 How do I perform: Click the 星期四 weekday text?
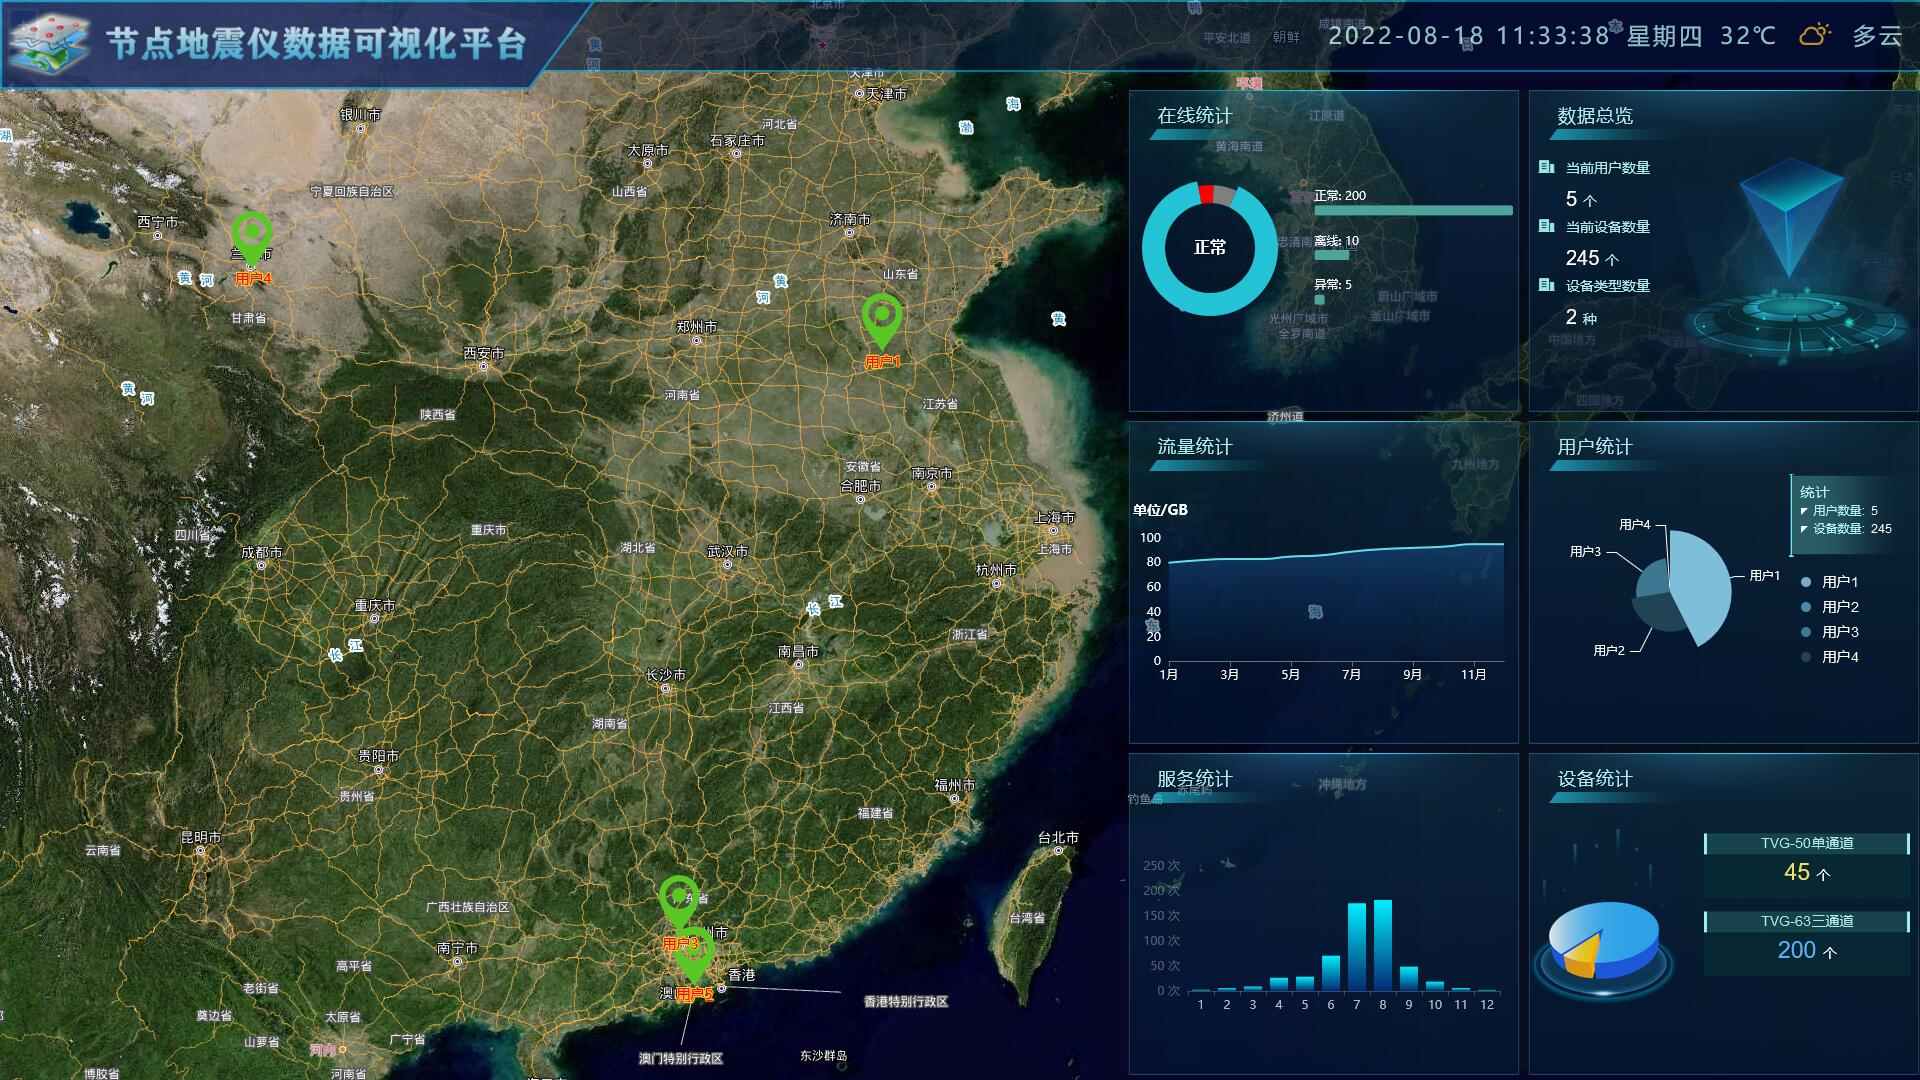(1664, 36)
